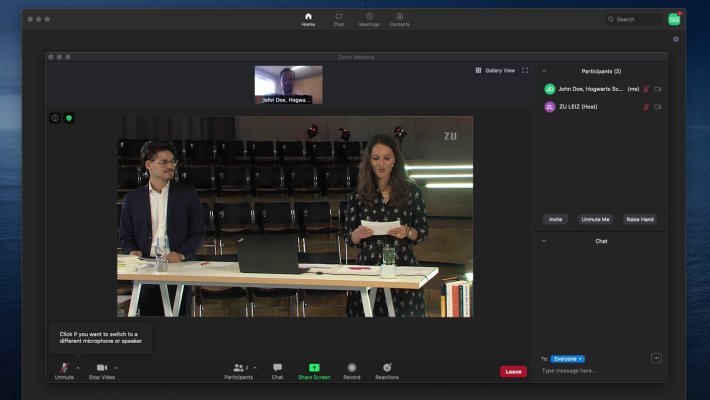The height and width of the screenshot is (400, 710).
Task: Open arrow menu beside Participants button
Action: coord(255,367)
